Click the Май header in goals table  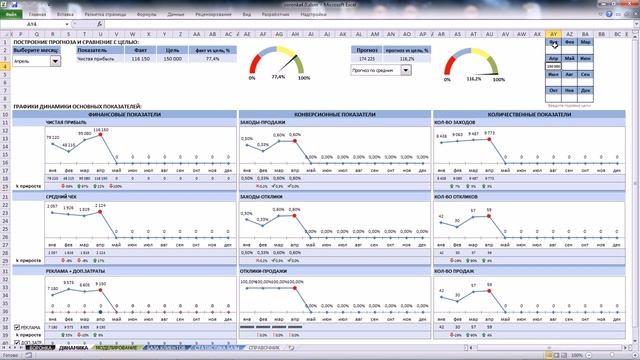pos(569,58)
